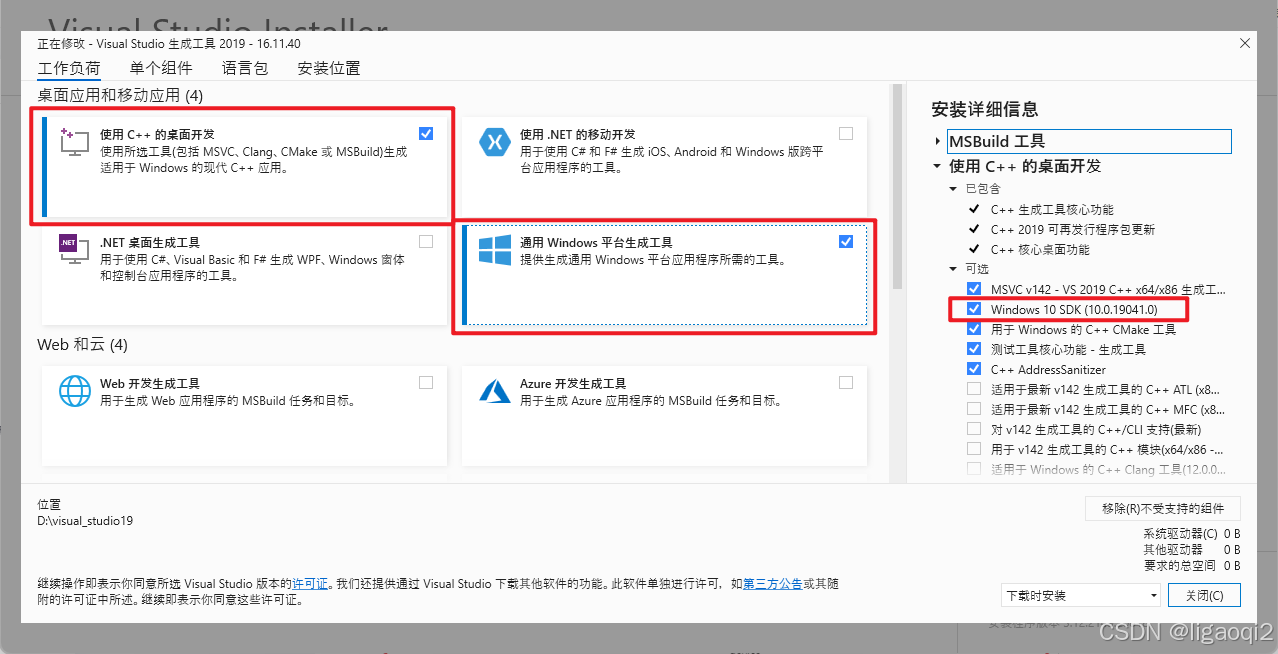Switch to the 单个组件 tab

click(161, 69)
